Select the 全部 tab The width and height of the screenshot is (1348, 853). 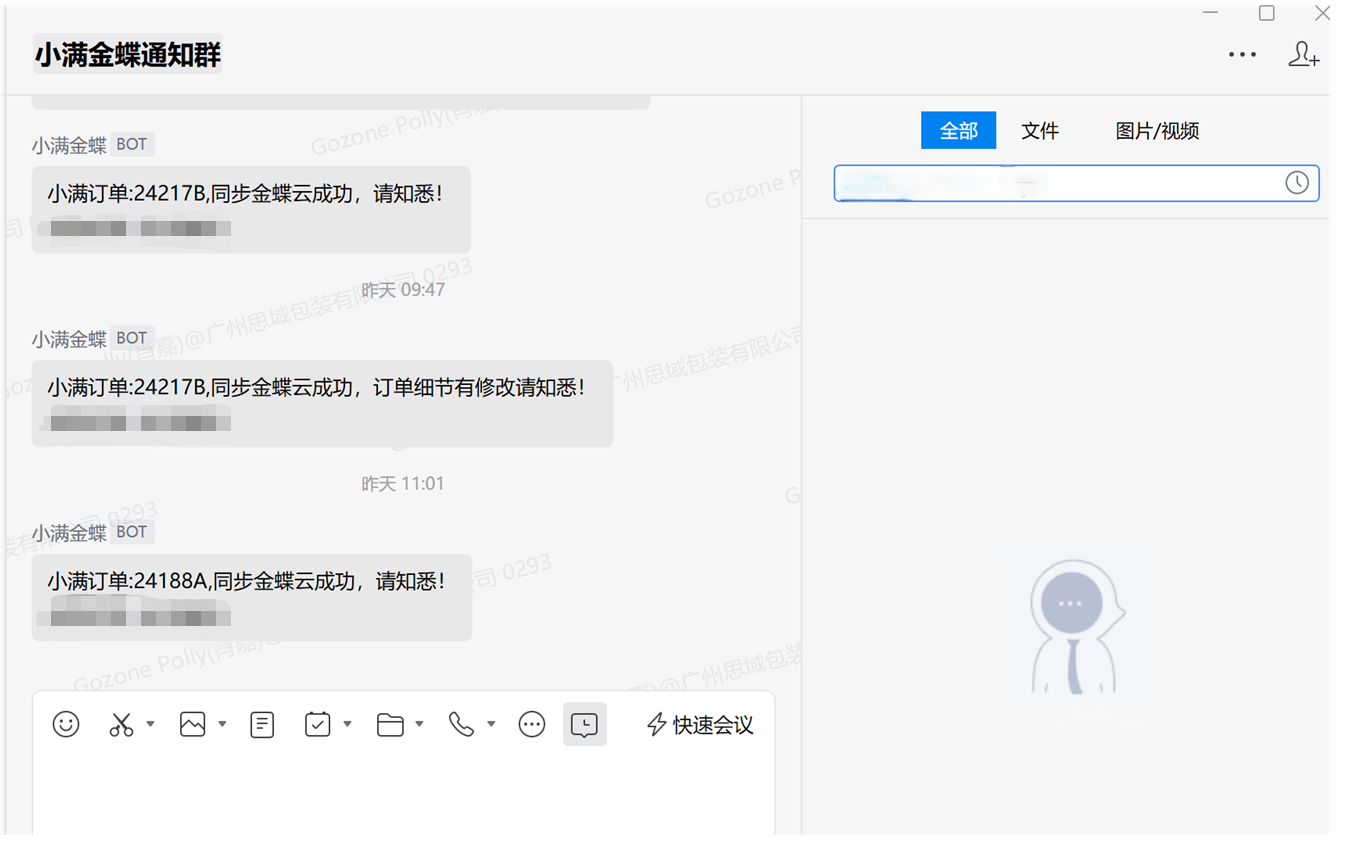point(958,131)
